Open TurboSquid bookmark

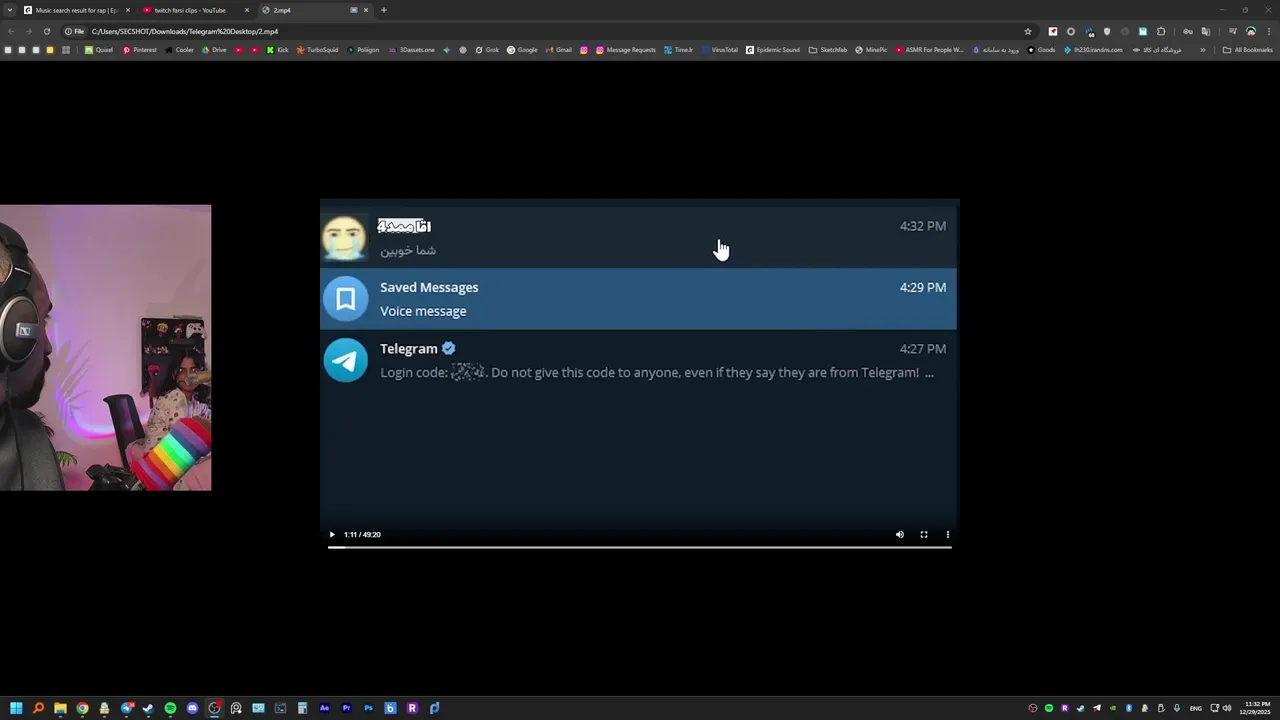tap(317, 49)
